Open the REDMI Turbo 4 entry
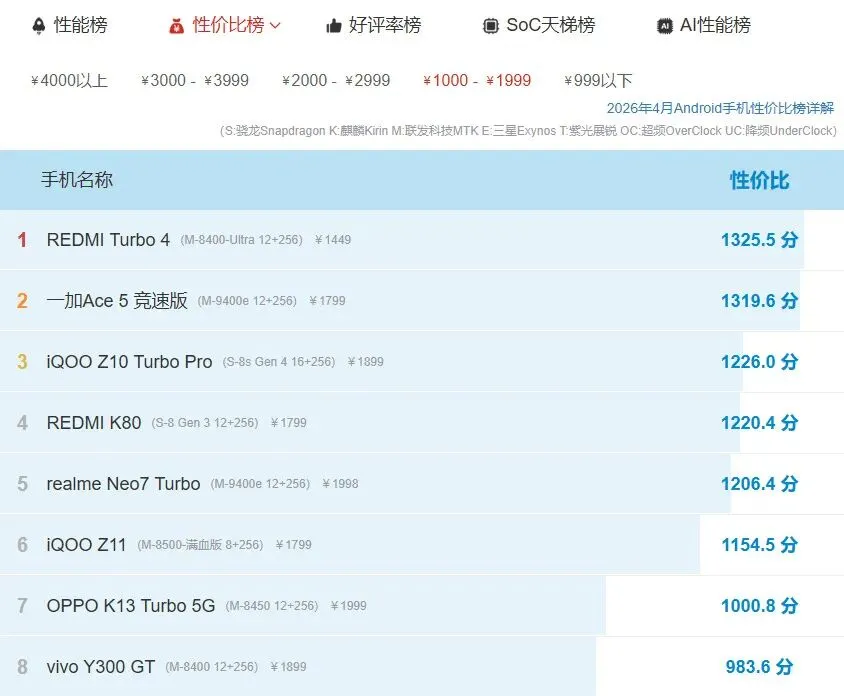Viewport: 844px width, 696px height. (x=108, y=240)
